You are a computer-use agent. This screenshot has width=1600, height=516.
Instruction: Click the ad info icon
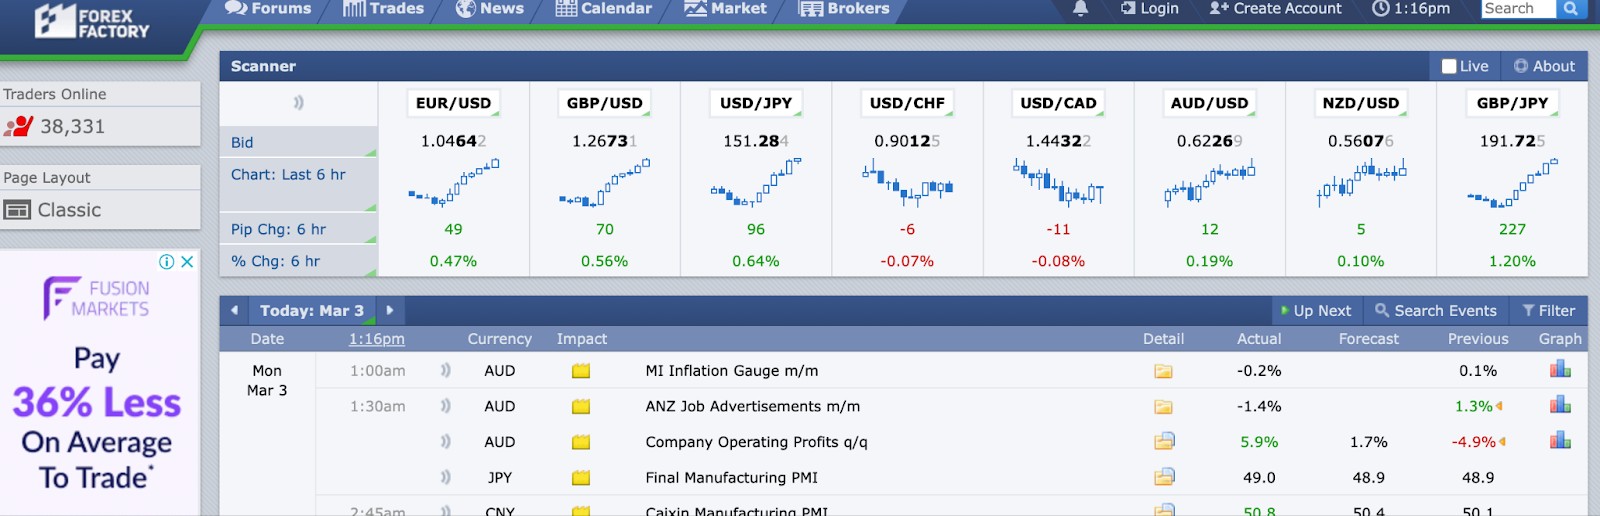point(167,261)
